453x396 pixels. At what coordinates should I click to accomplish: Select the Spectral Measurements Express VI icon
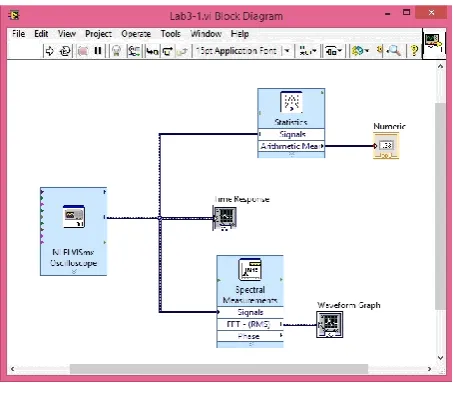(250, 269)
